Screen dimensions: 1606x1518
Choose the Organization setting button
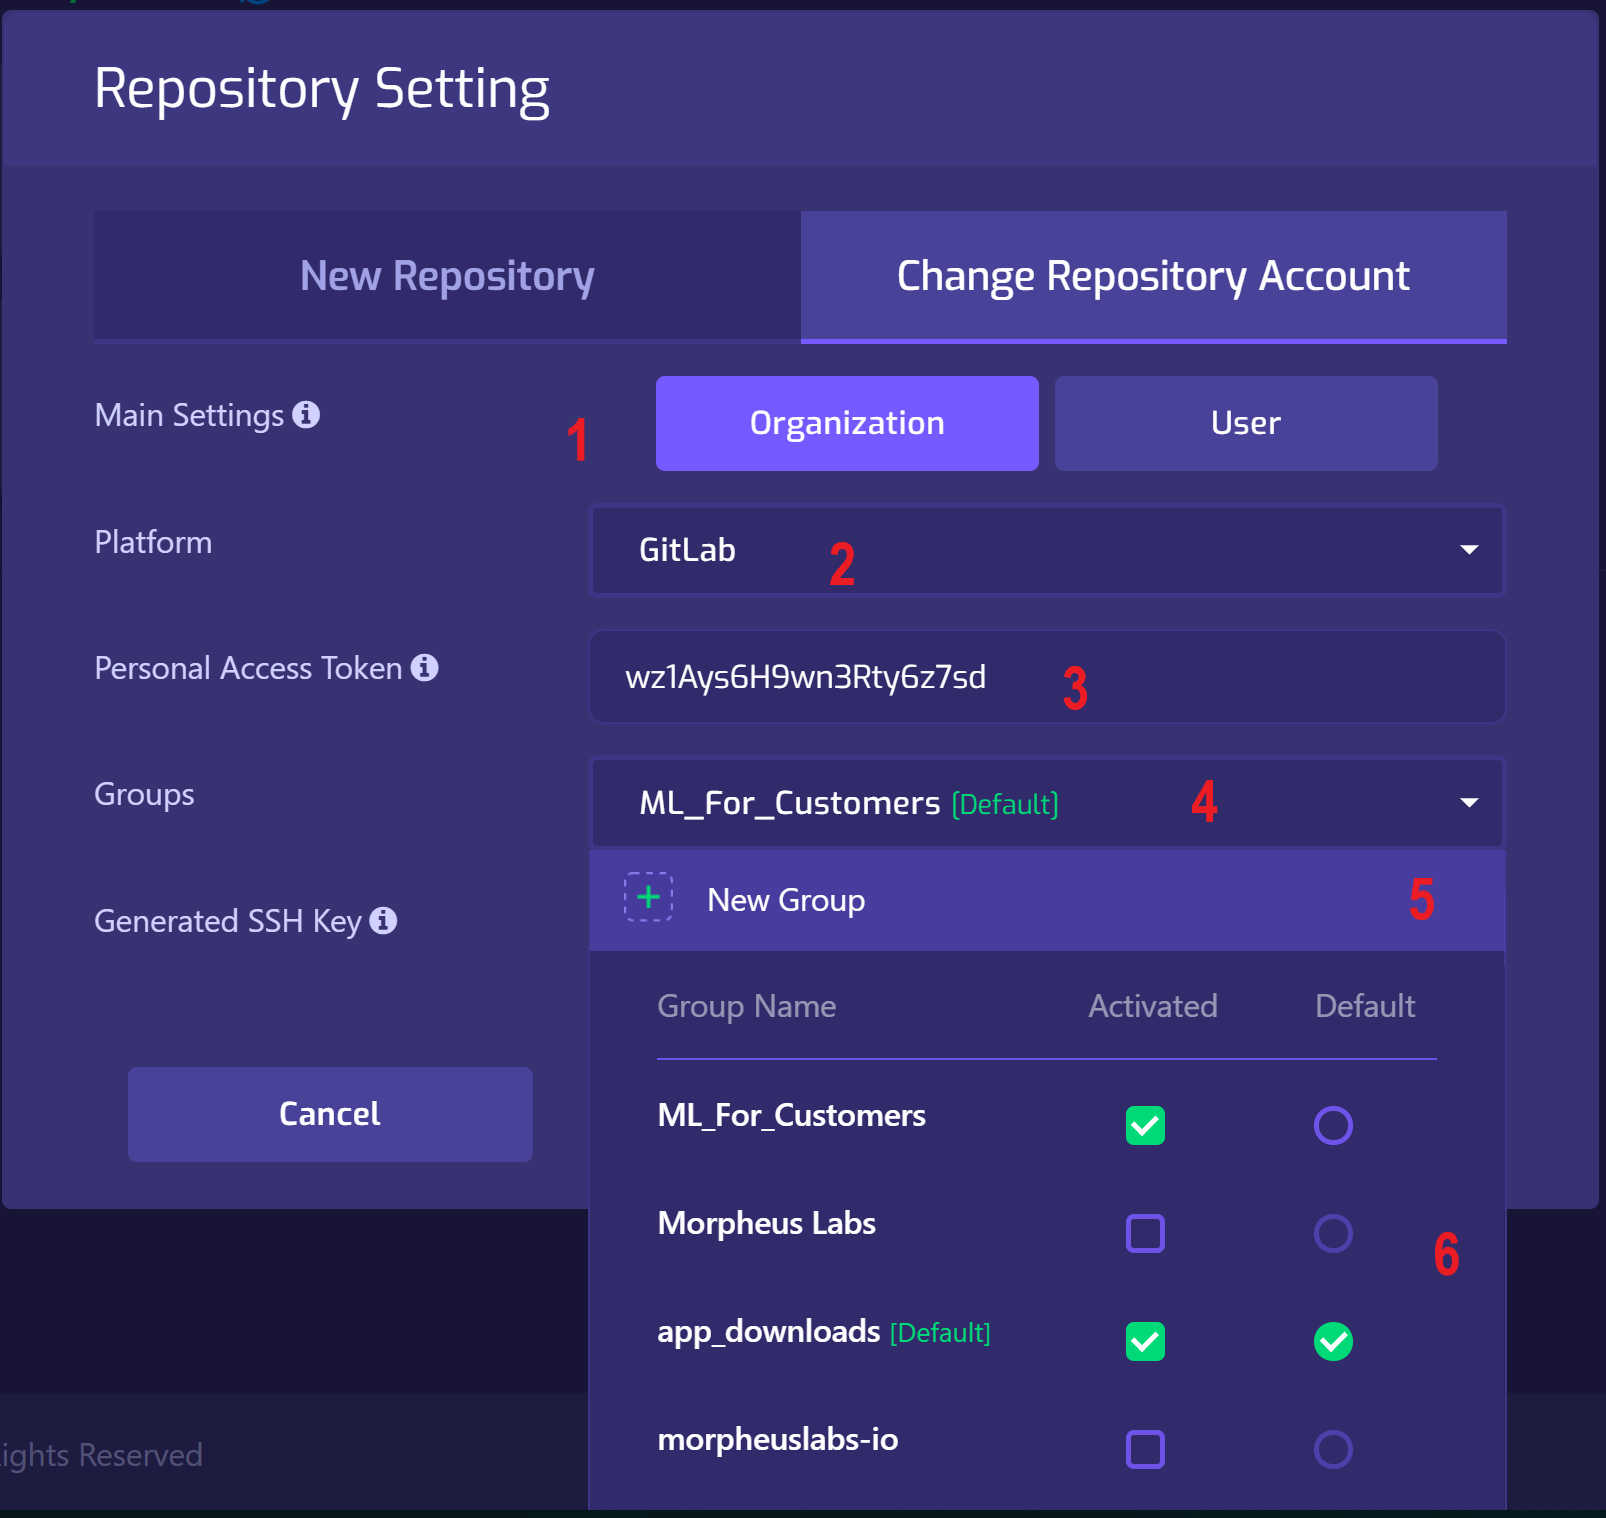tap(847, 423)
